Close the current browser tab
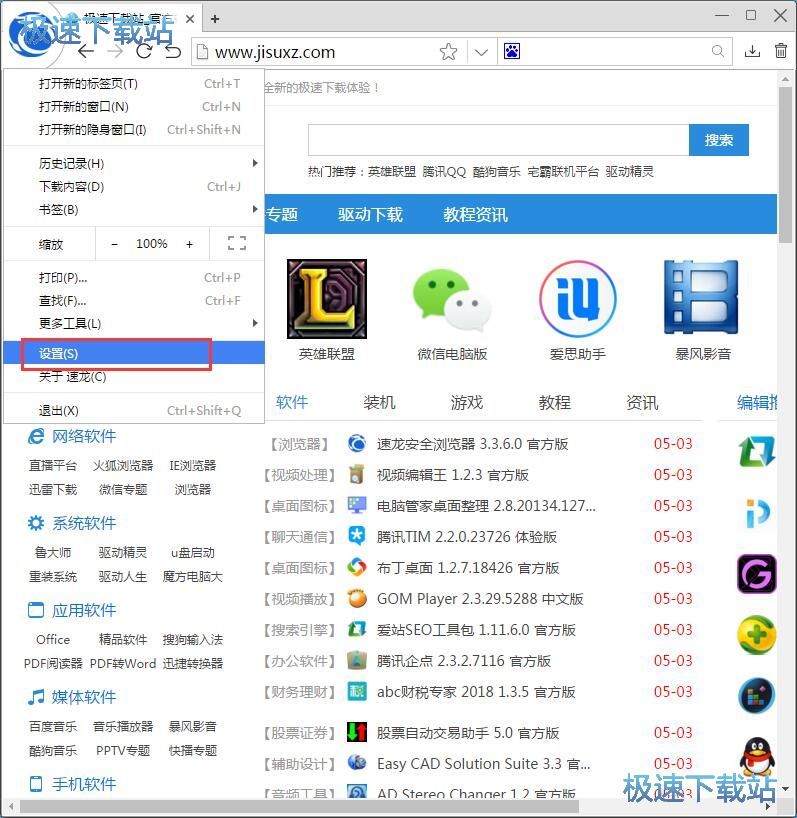The height and width of the screenshot is (818, 797). tap(190, 19)
